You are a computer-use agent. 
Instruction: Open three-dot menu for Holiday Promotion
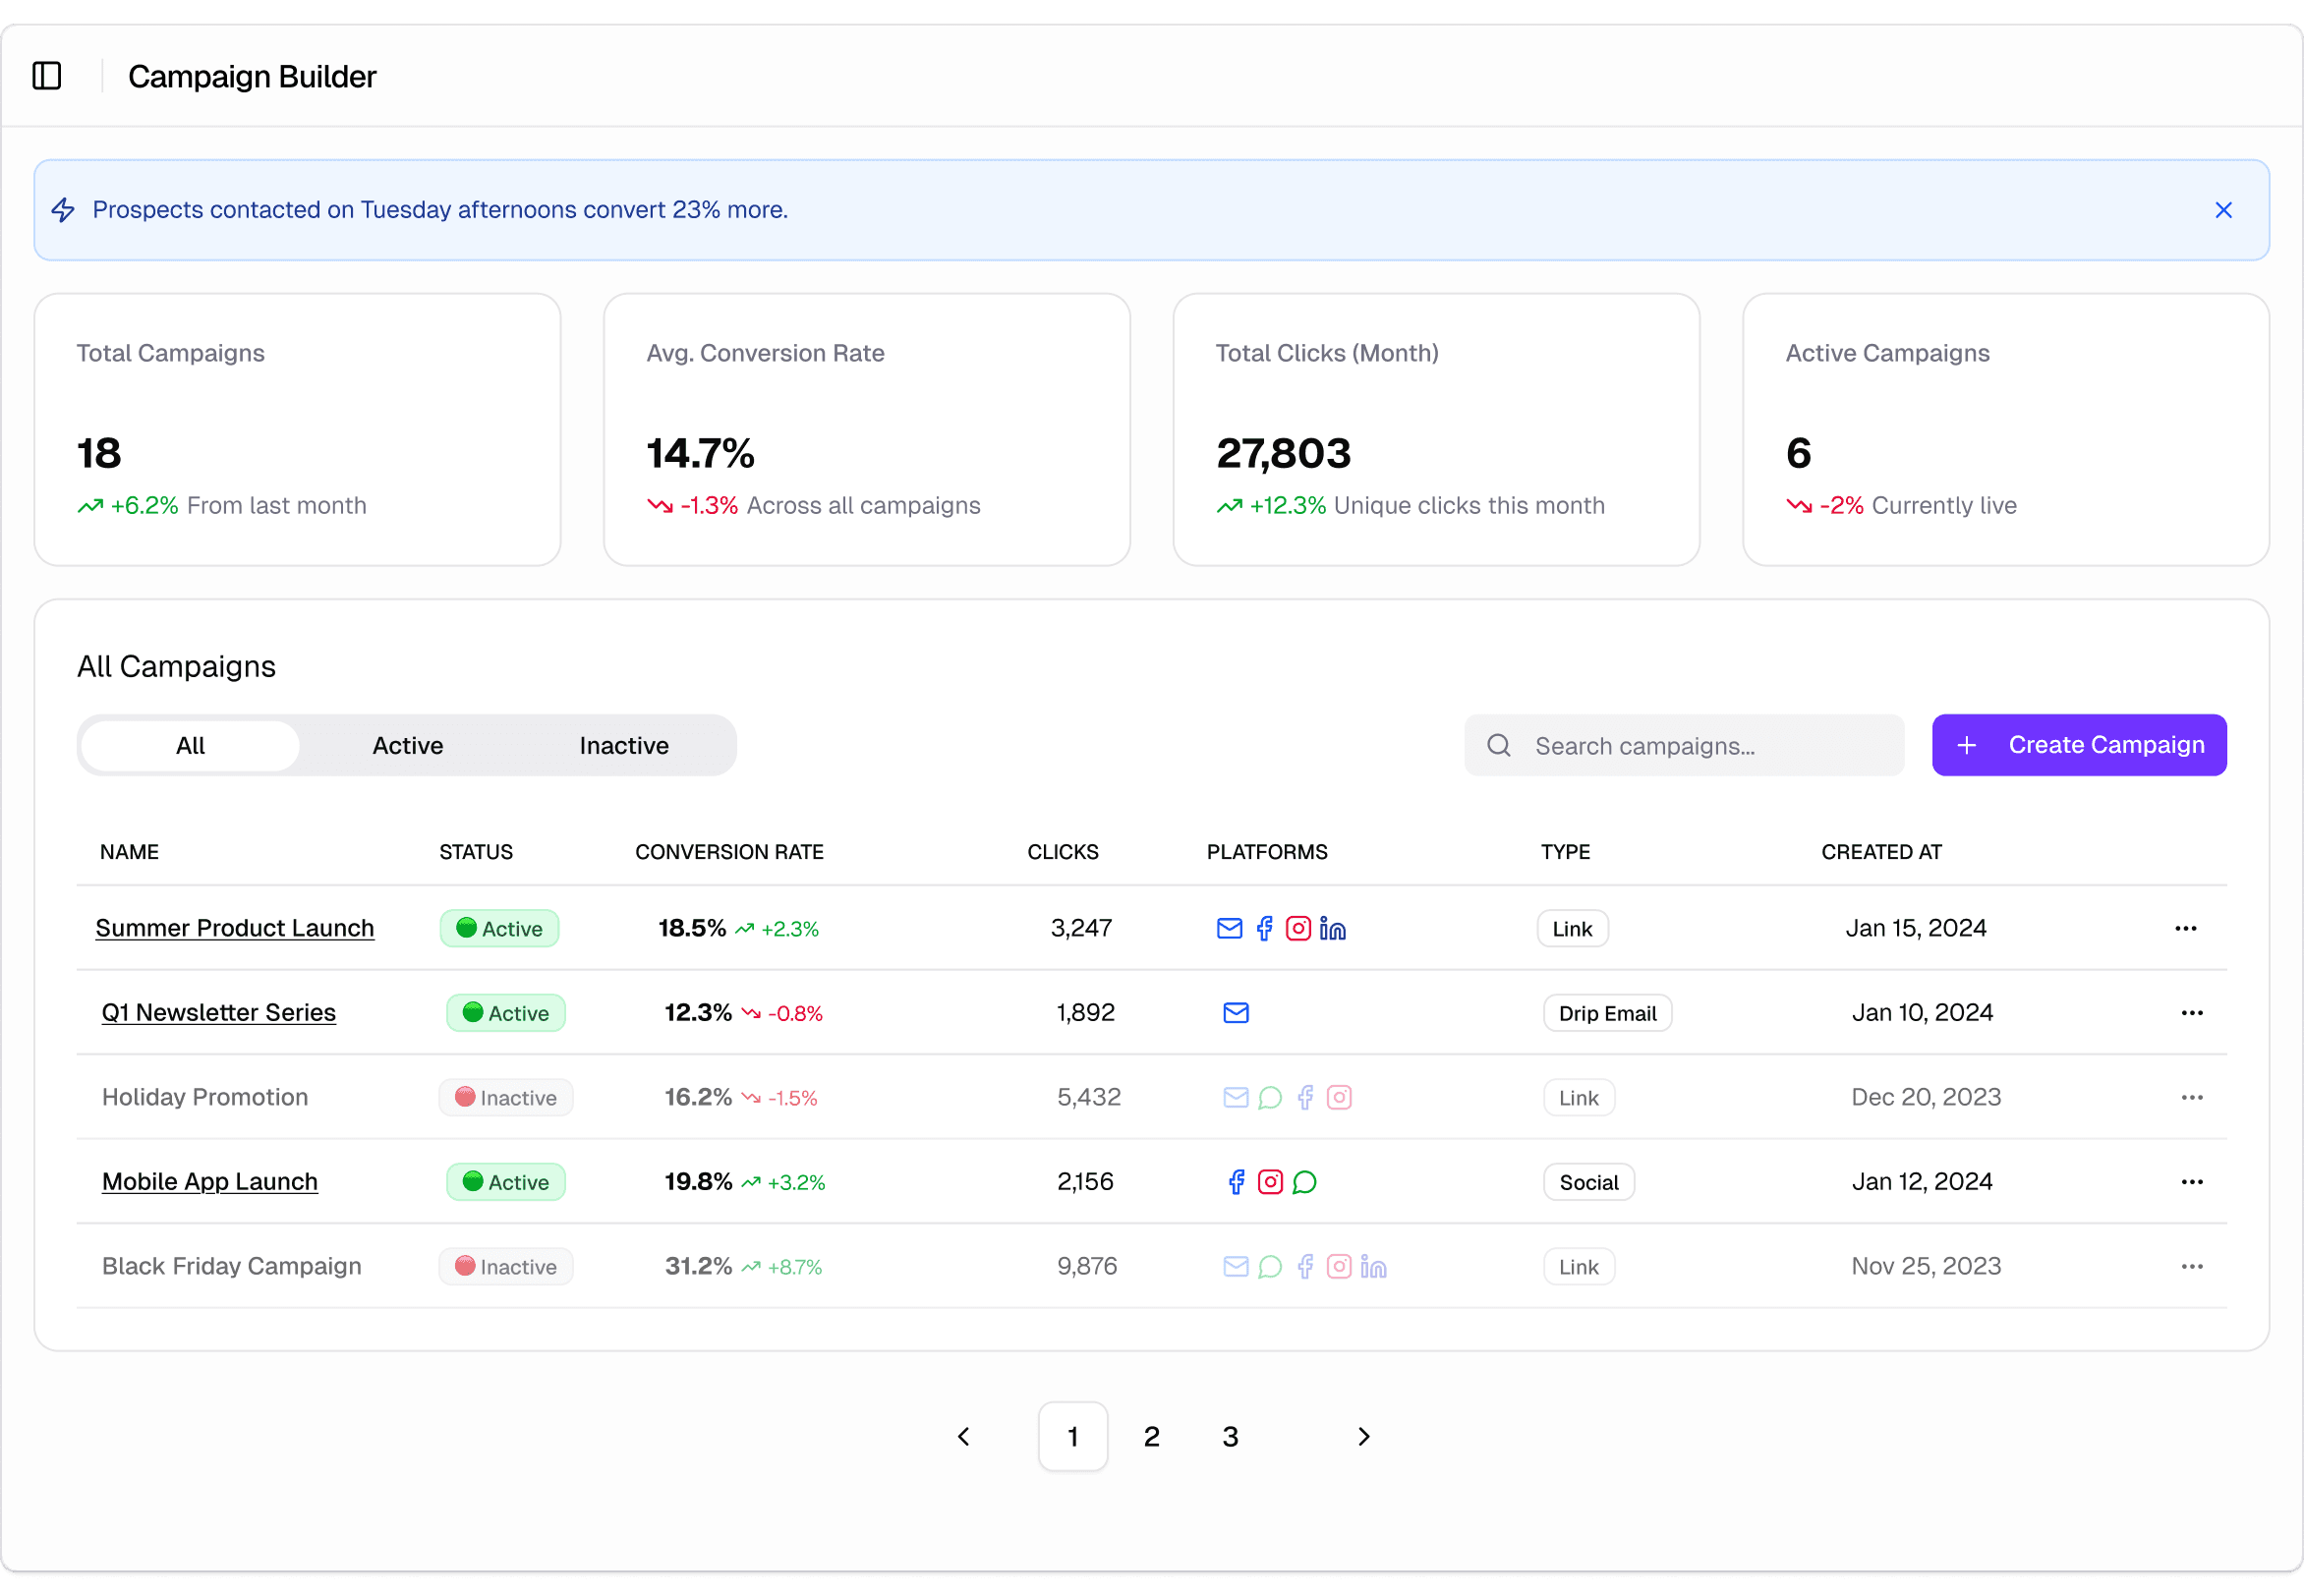pos(2191,1098)
